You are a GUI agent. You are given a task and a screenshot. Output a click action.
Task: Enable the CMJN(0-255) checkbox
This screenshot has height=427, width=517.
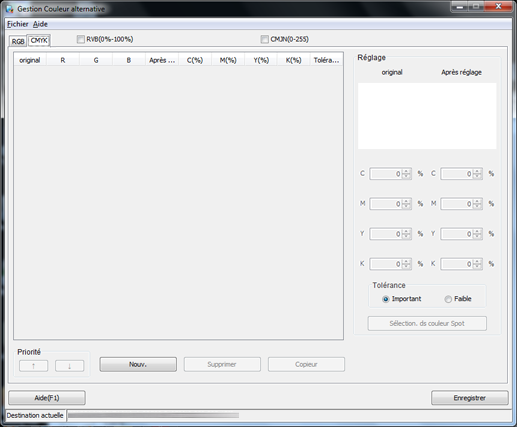[x=264, y=39]
